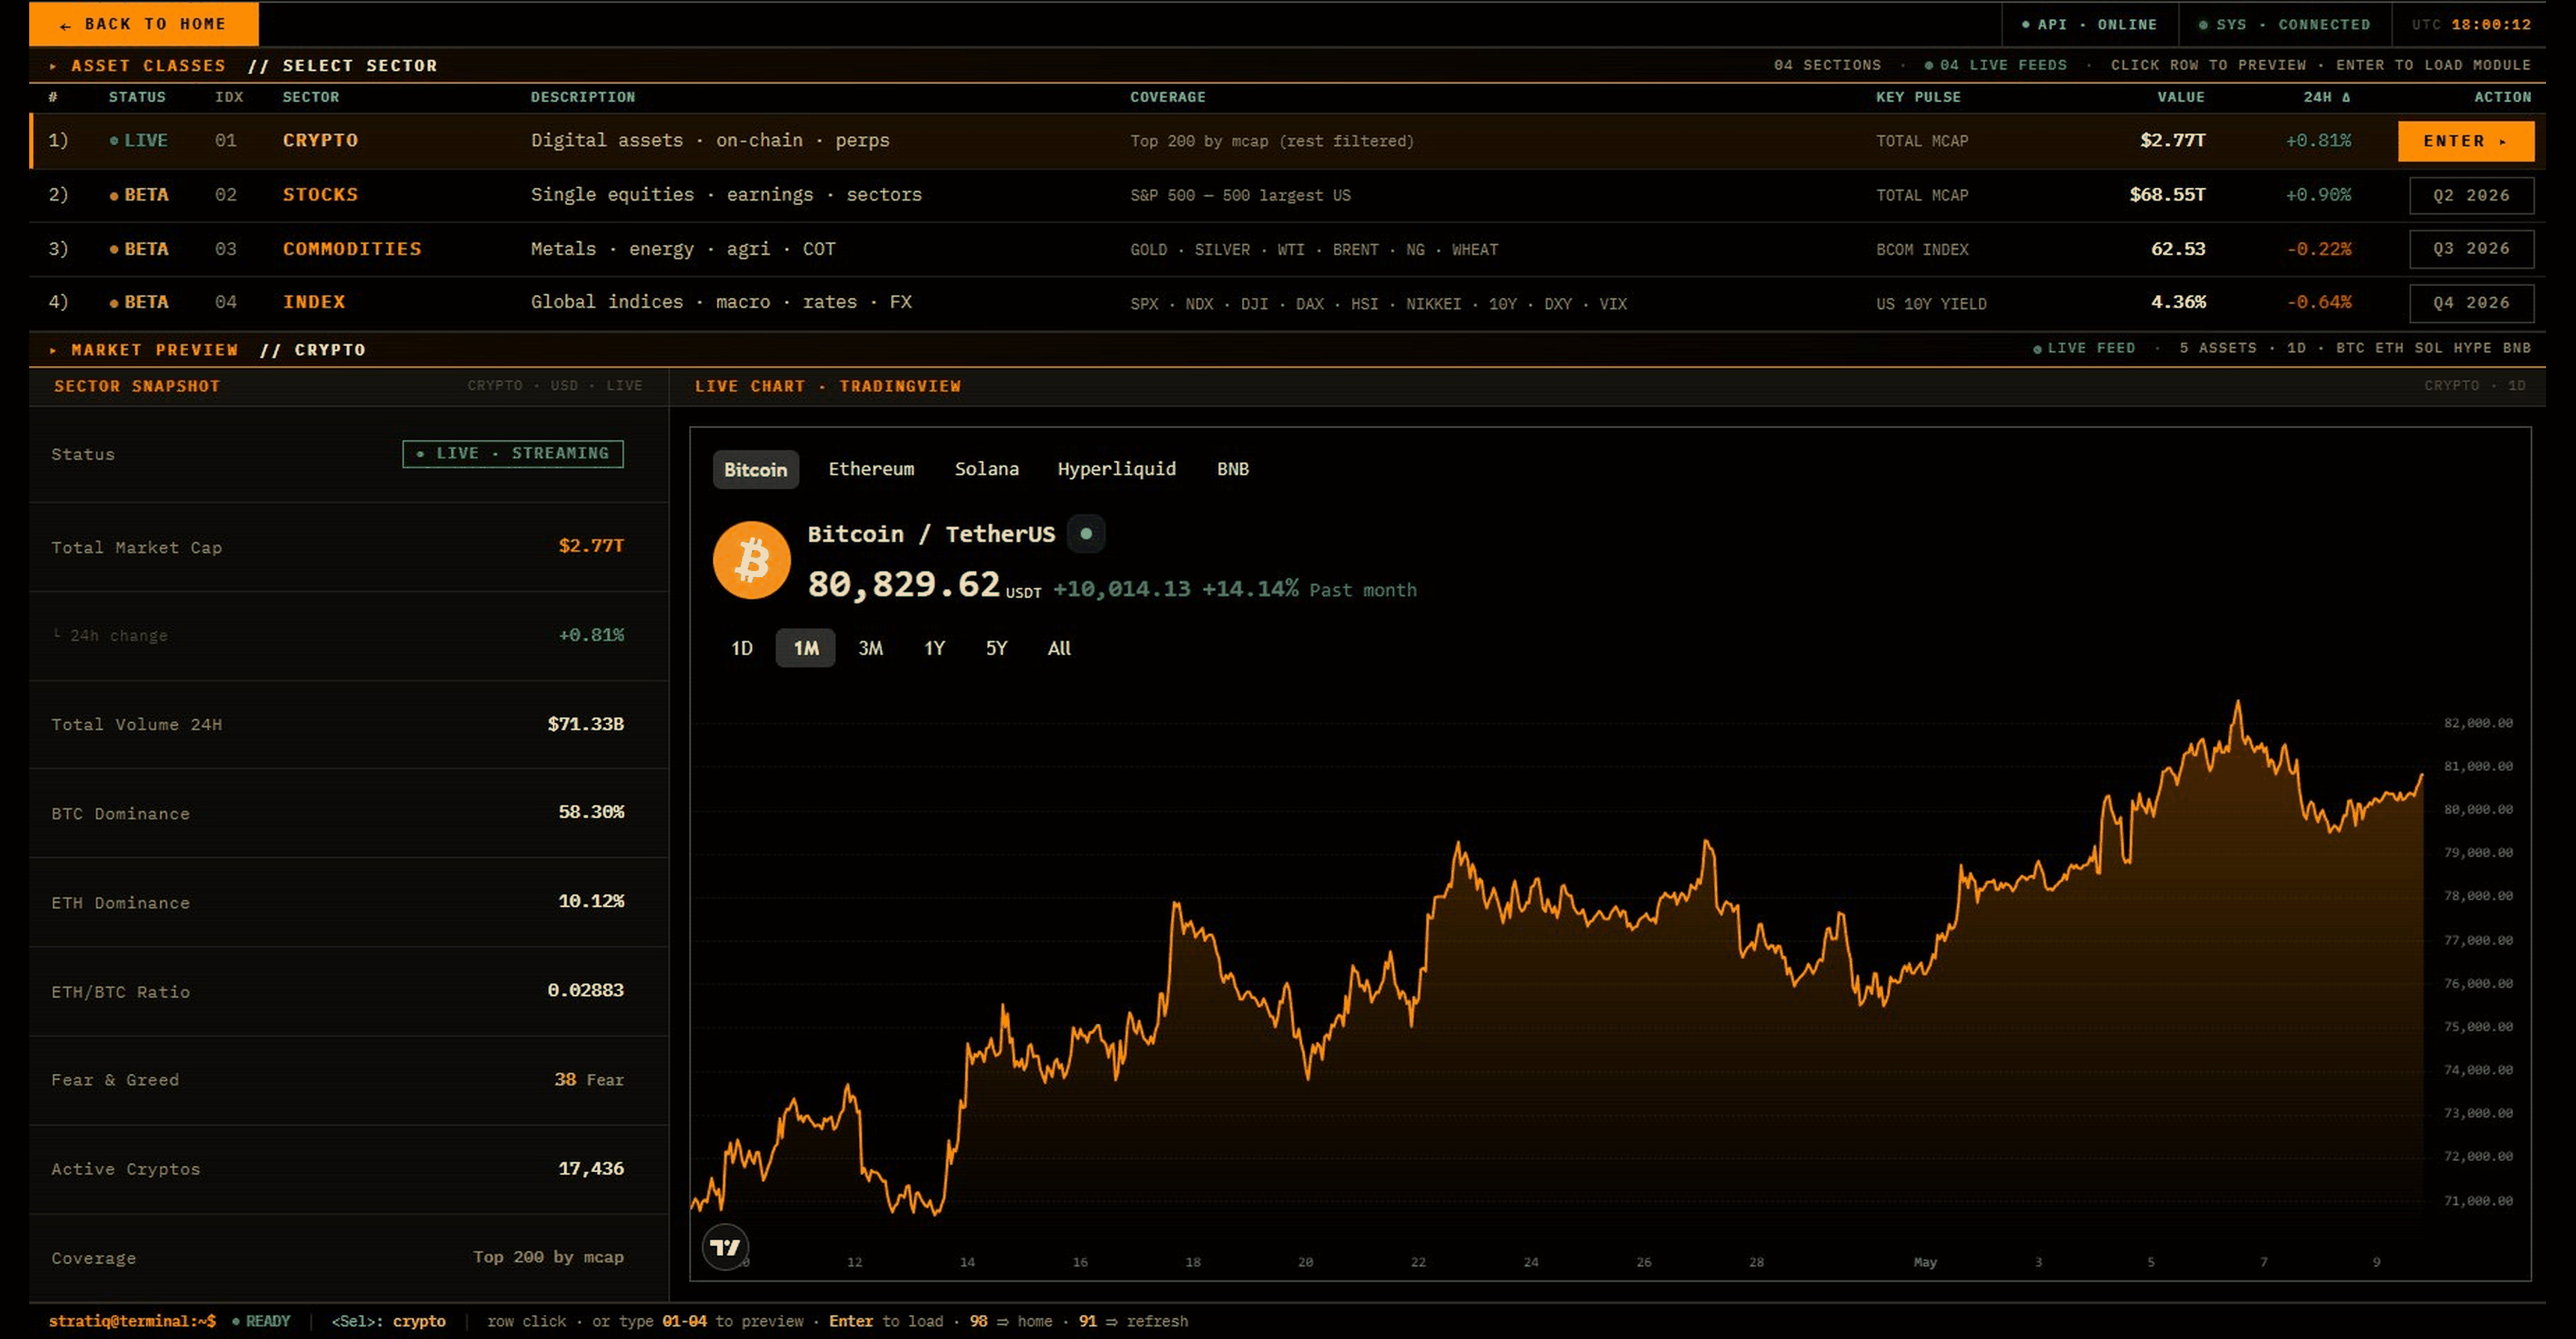Click the $68.55T Stocks market cap value
Screen dimensions: 2576x1339
pyautogui.click(x=2167, y=194)
